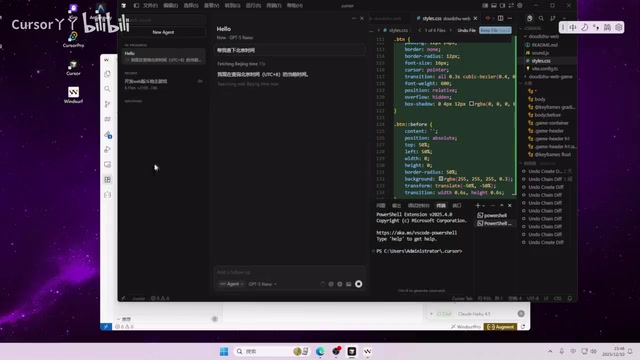Click the Keep File button

pos(495,30)
